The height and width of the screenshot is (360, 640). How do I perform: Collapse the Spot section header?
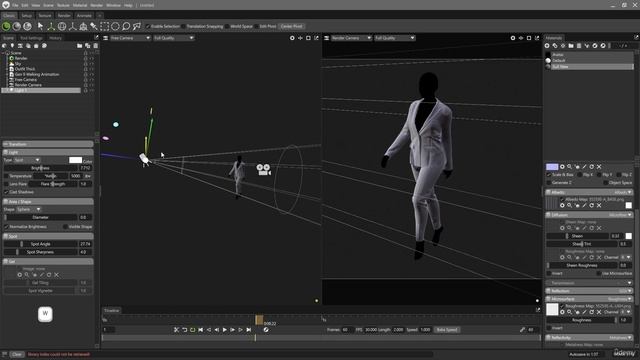[x=48, y=236]
